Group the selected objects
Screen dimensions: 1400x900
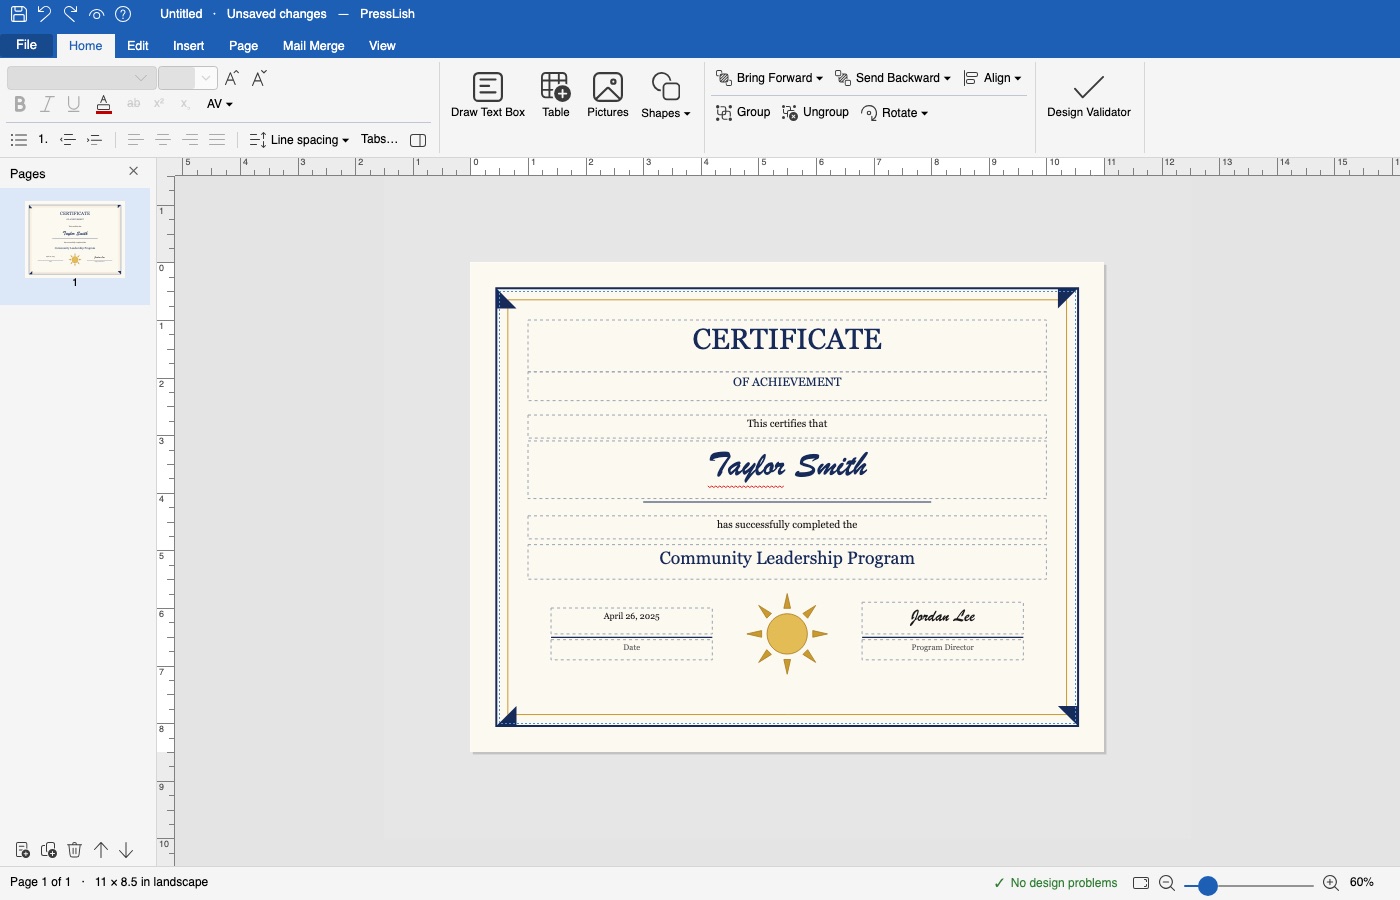coord(743,112)
